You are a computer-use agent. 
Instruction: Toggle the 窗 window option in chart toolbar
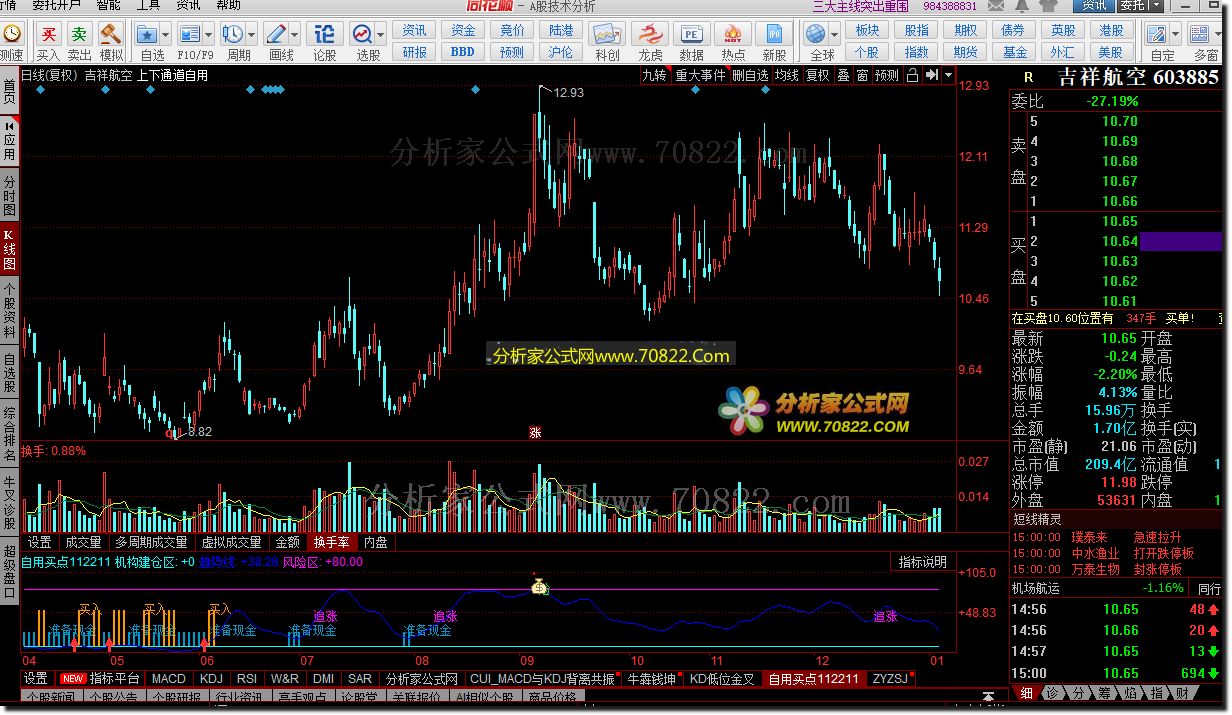862,75
